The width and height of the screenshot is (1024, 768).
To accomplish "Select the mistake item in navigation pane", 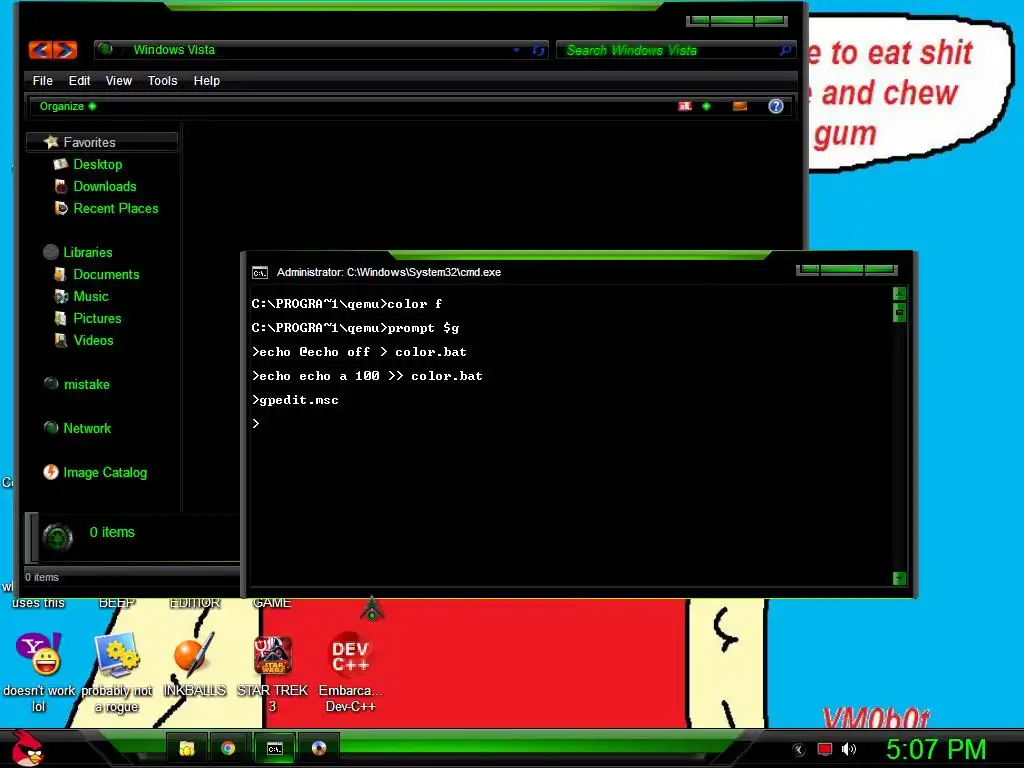I will (x=86, y=385).
